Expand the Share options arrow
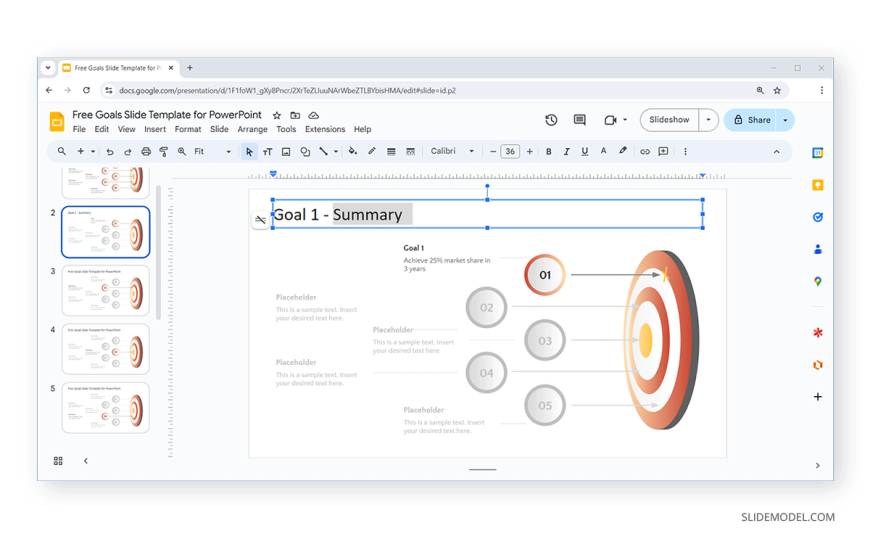 tap(785, 120)
